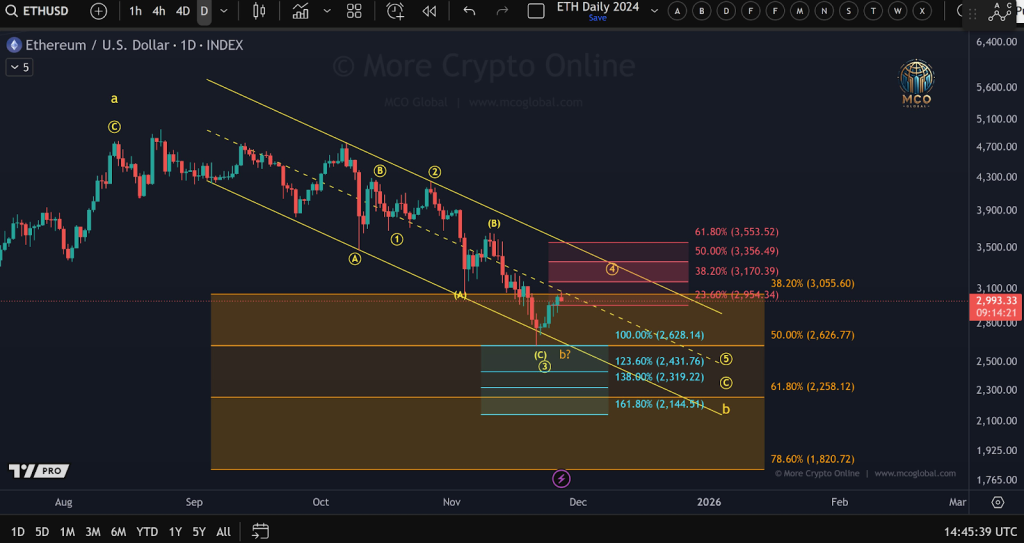Set range to 6M
This screenshot has width=1024, height=543.
tap(118, 532)
